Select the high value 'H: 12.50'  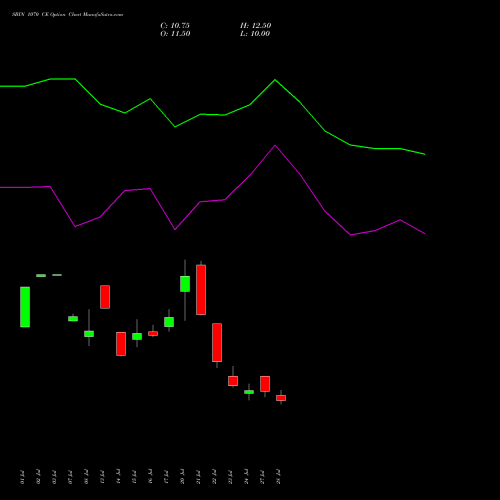tap(256, 26)
